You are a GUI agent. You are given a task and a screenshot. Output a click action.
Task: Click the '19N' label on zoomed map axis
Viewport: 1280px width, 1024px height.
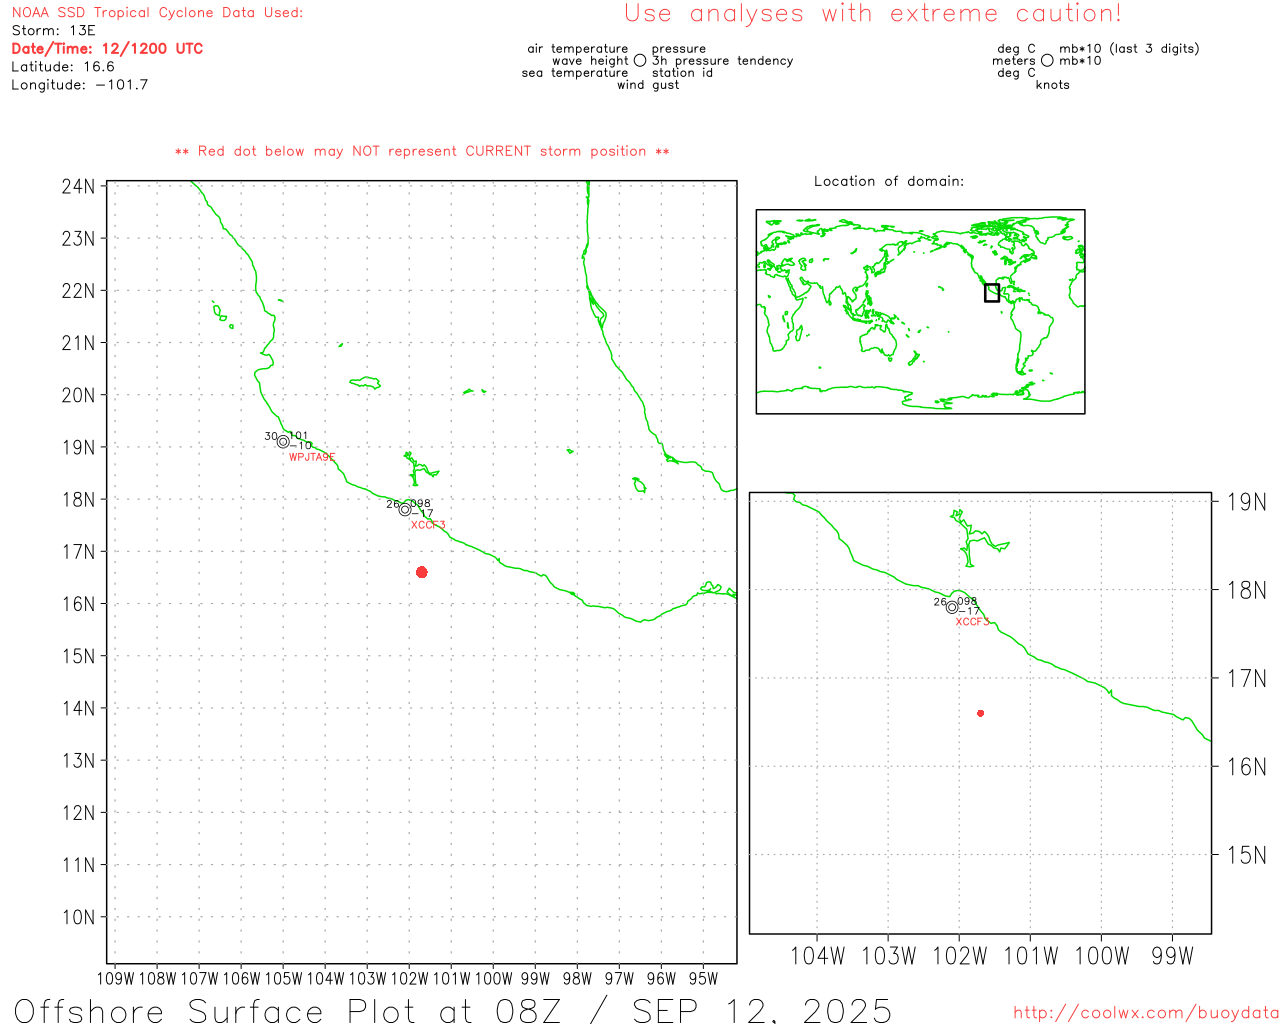click(x=1247, y=502)
